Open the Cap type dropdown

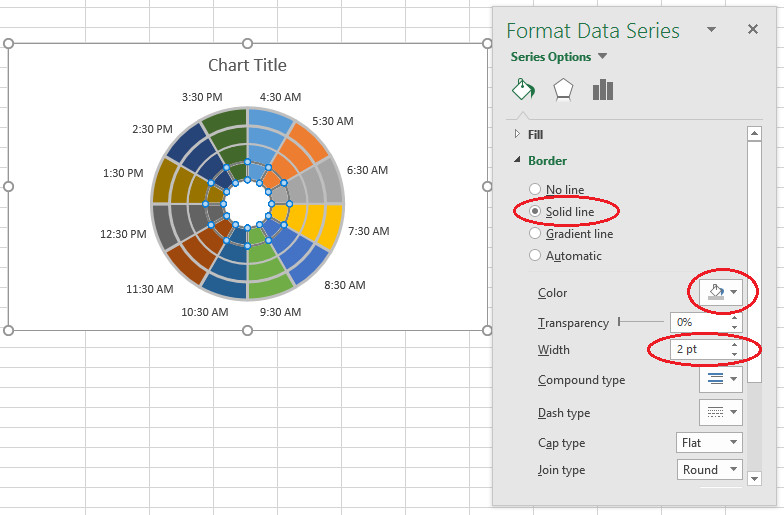pyautogui.click(x=709, y=442)
